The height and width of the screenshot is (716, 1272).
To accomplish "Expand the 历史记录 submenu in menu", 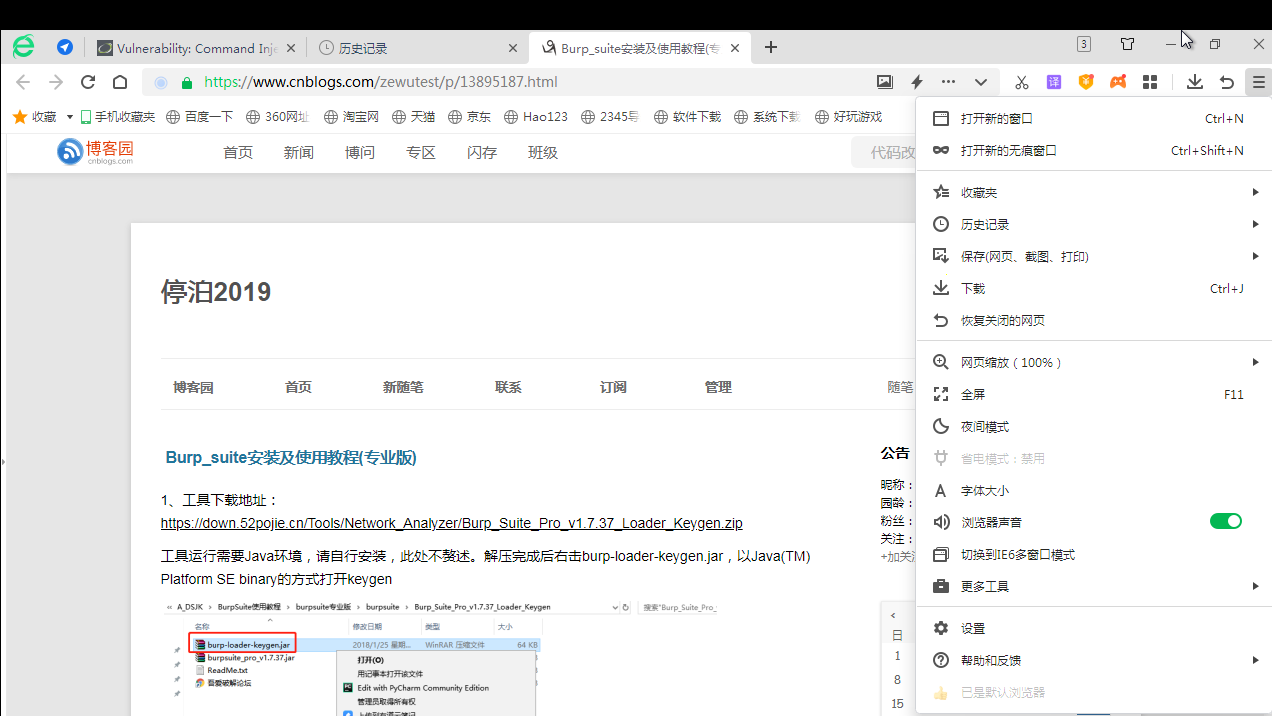I will pyautogui.click(x=1093, y=224).
